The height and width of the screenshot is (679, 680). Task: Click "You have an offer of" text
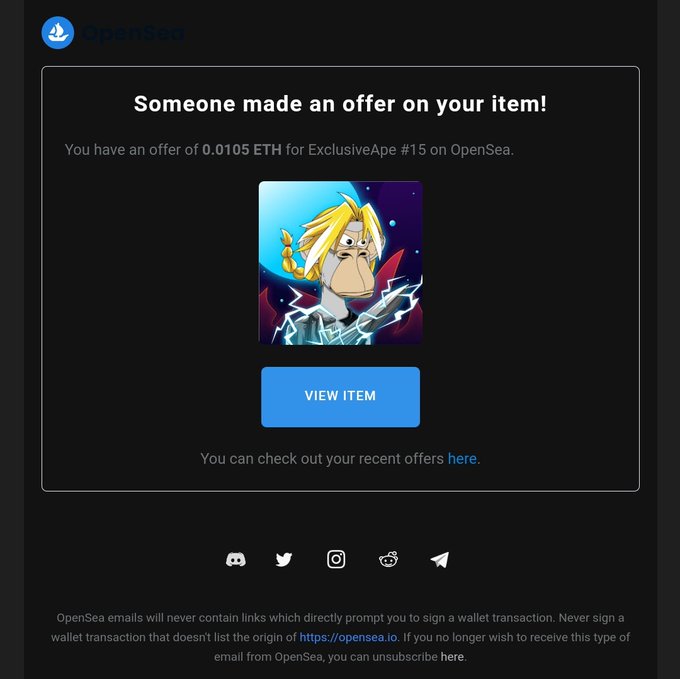(x=131, y=150)
